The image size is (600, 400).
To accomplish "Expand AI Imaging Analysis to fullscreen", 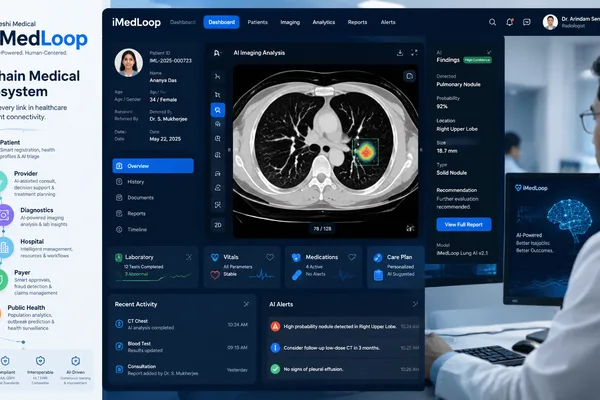I will 414,53.
